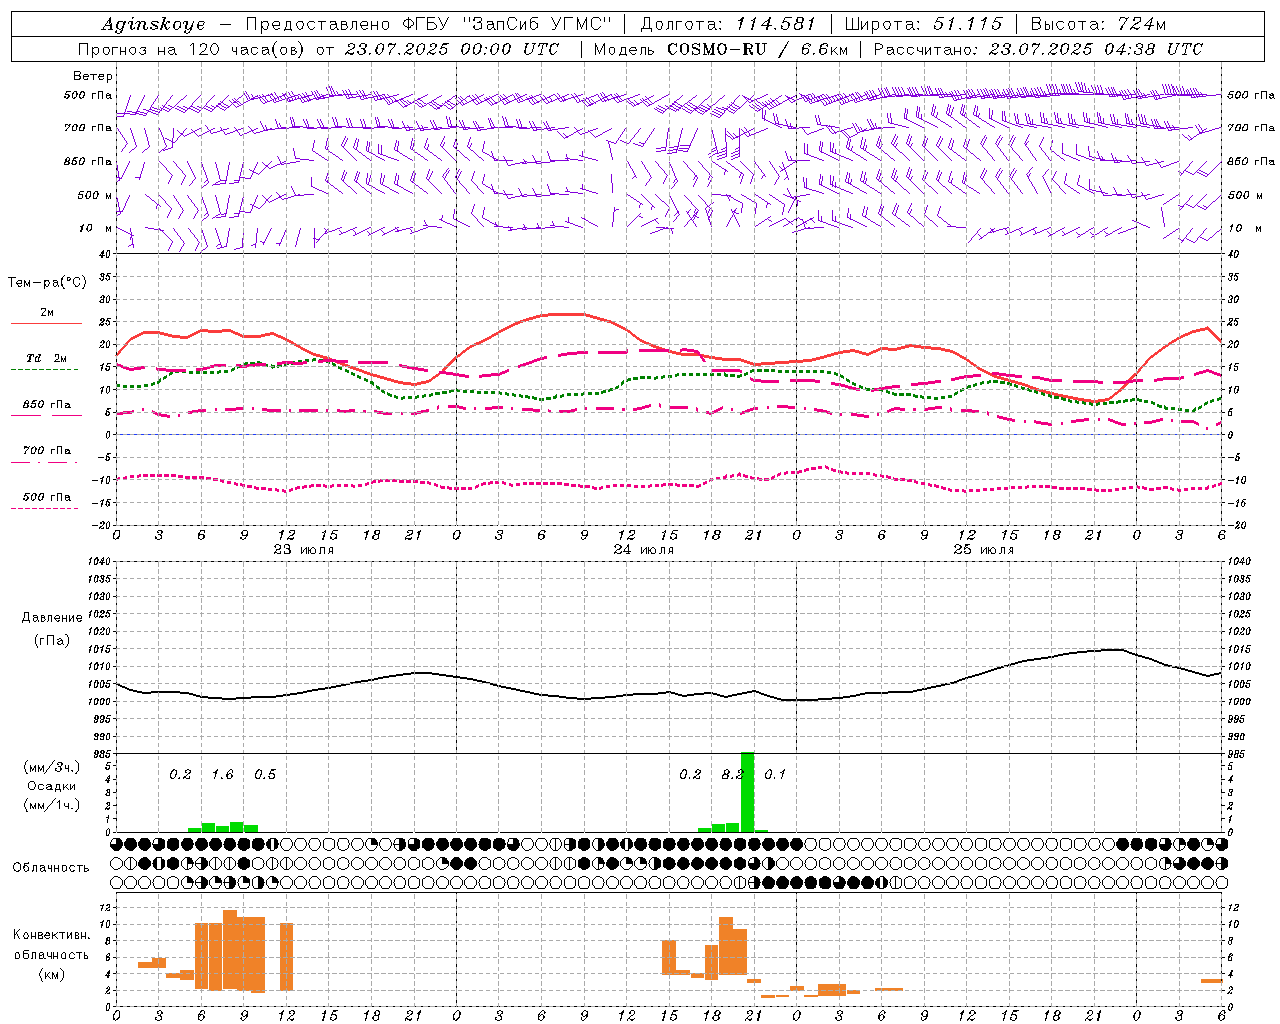Screen dimensions: 1280x1024
Task: Click "Прогноз на 120 часа(ов)" forecast line
Action: point(192,49)
